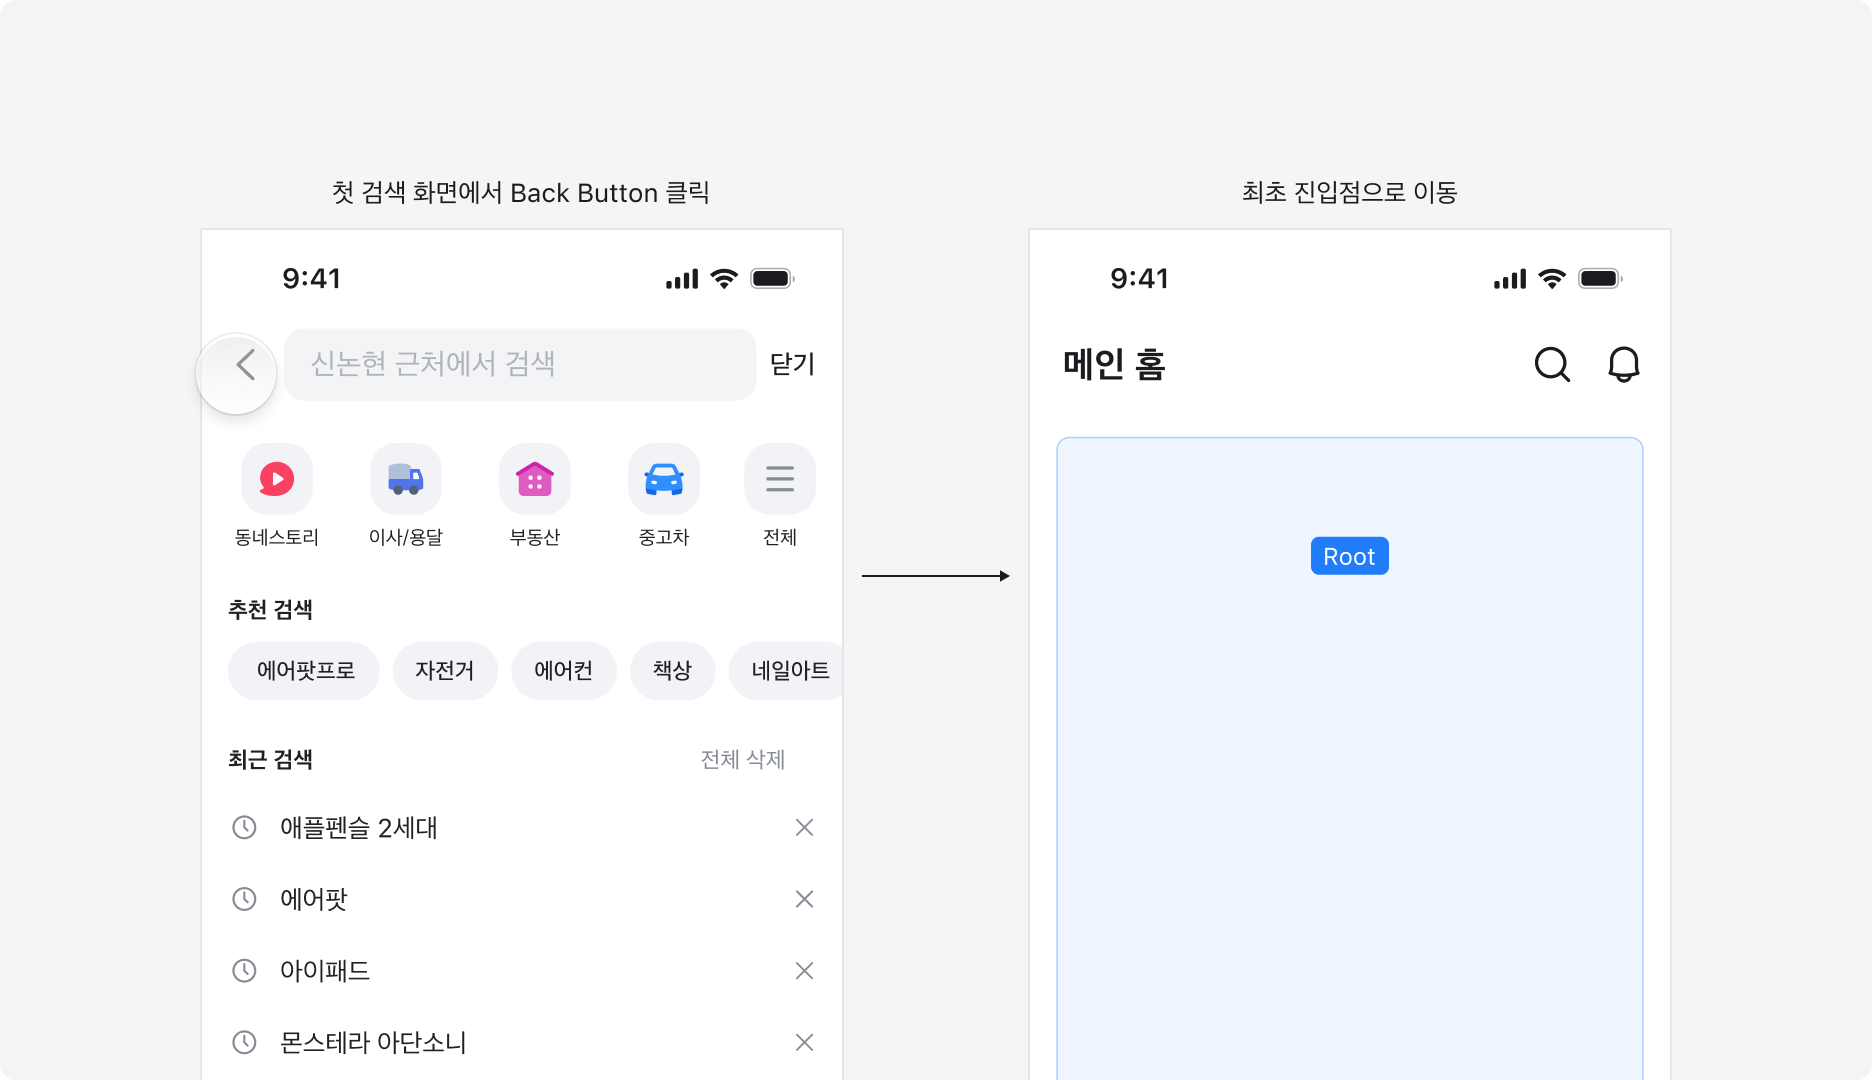
Task: Remove 몬스테라 아단소니 from recent searches
Action: [x=804, y=1043]
